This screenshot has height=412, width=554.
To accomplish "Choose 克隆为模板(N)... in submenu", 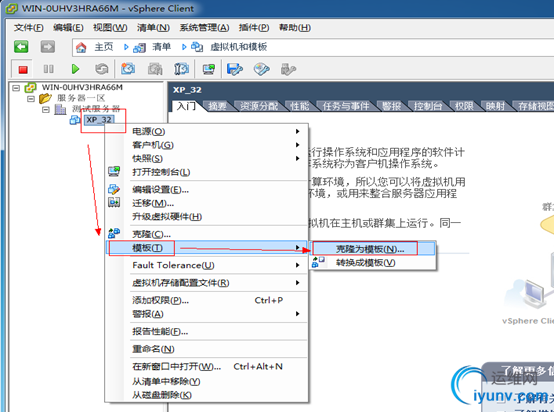I will 373,249.
